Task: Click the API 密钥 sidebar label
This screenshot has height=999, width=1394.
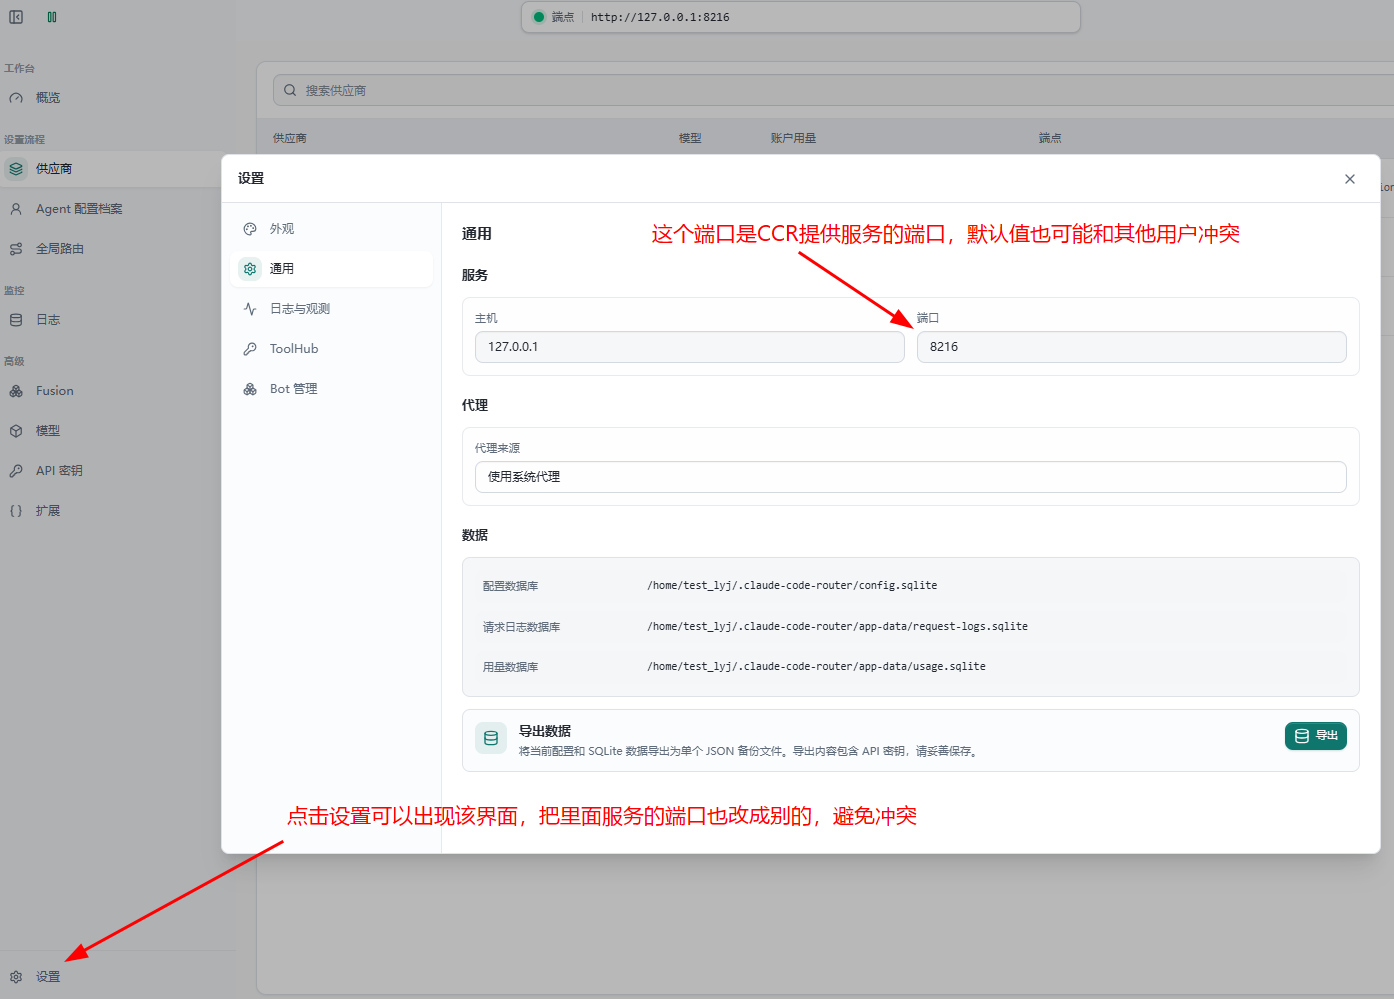Action: pos(59,471)
